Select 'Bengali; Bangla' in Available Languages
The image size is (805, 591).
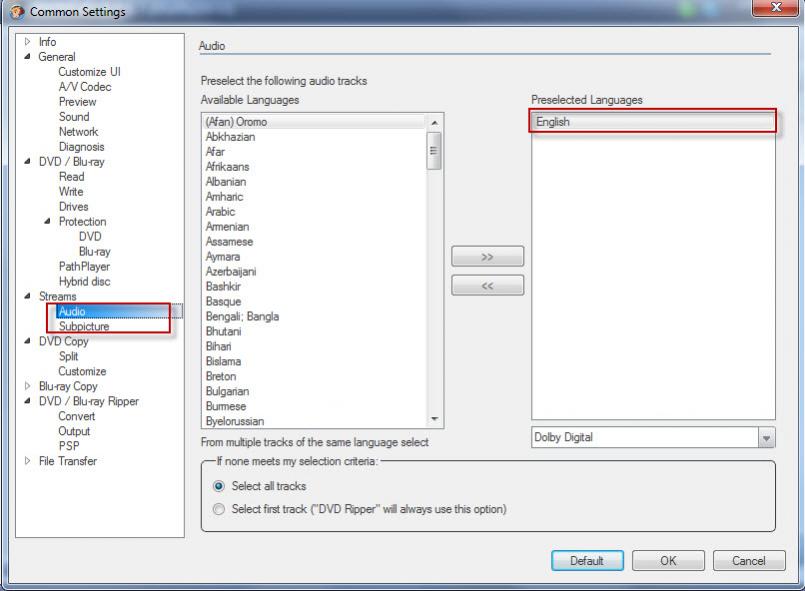click(315, 316)
